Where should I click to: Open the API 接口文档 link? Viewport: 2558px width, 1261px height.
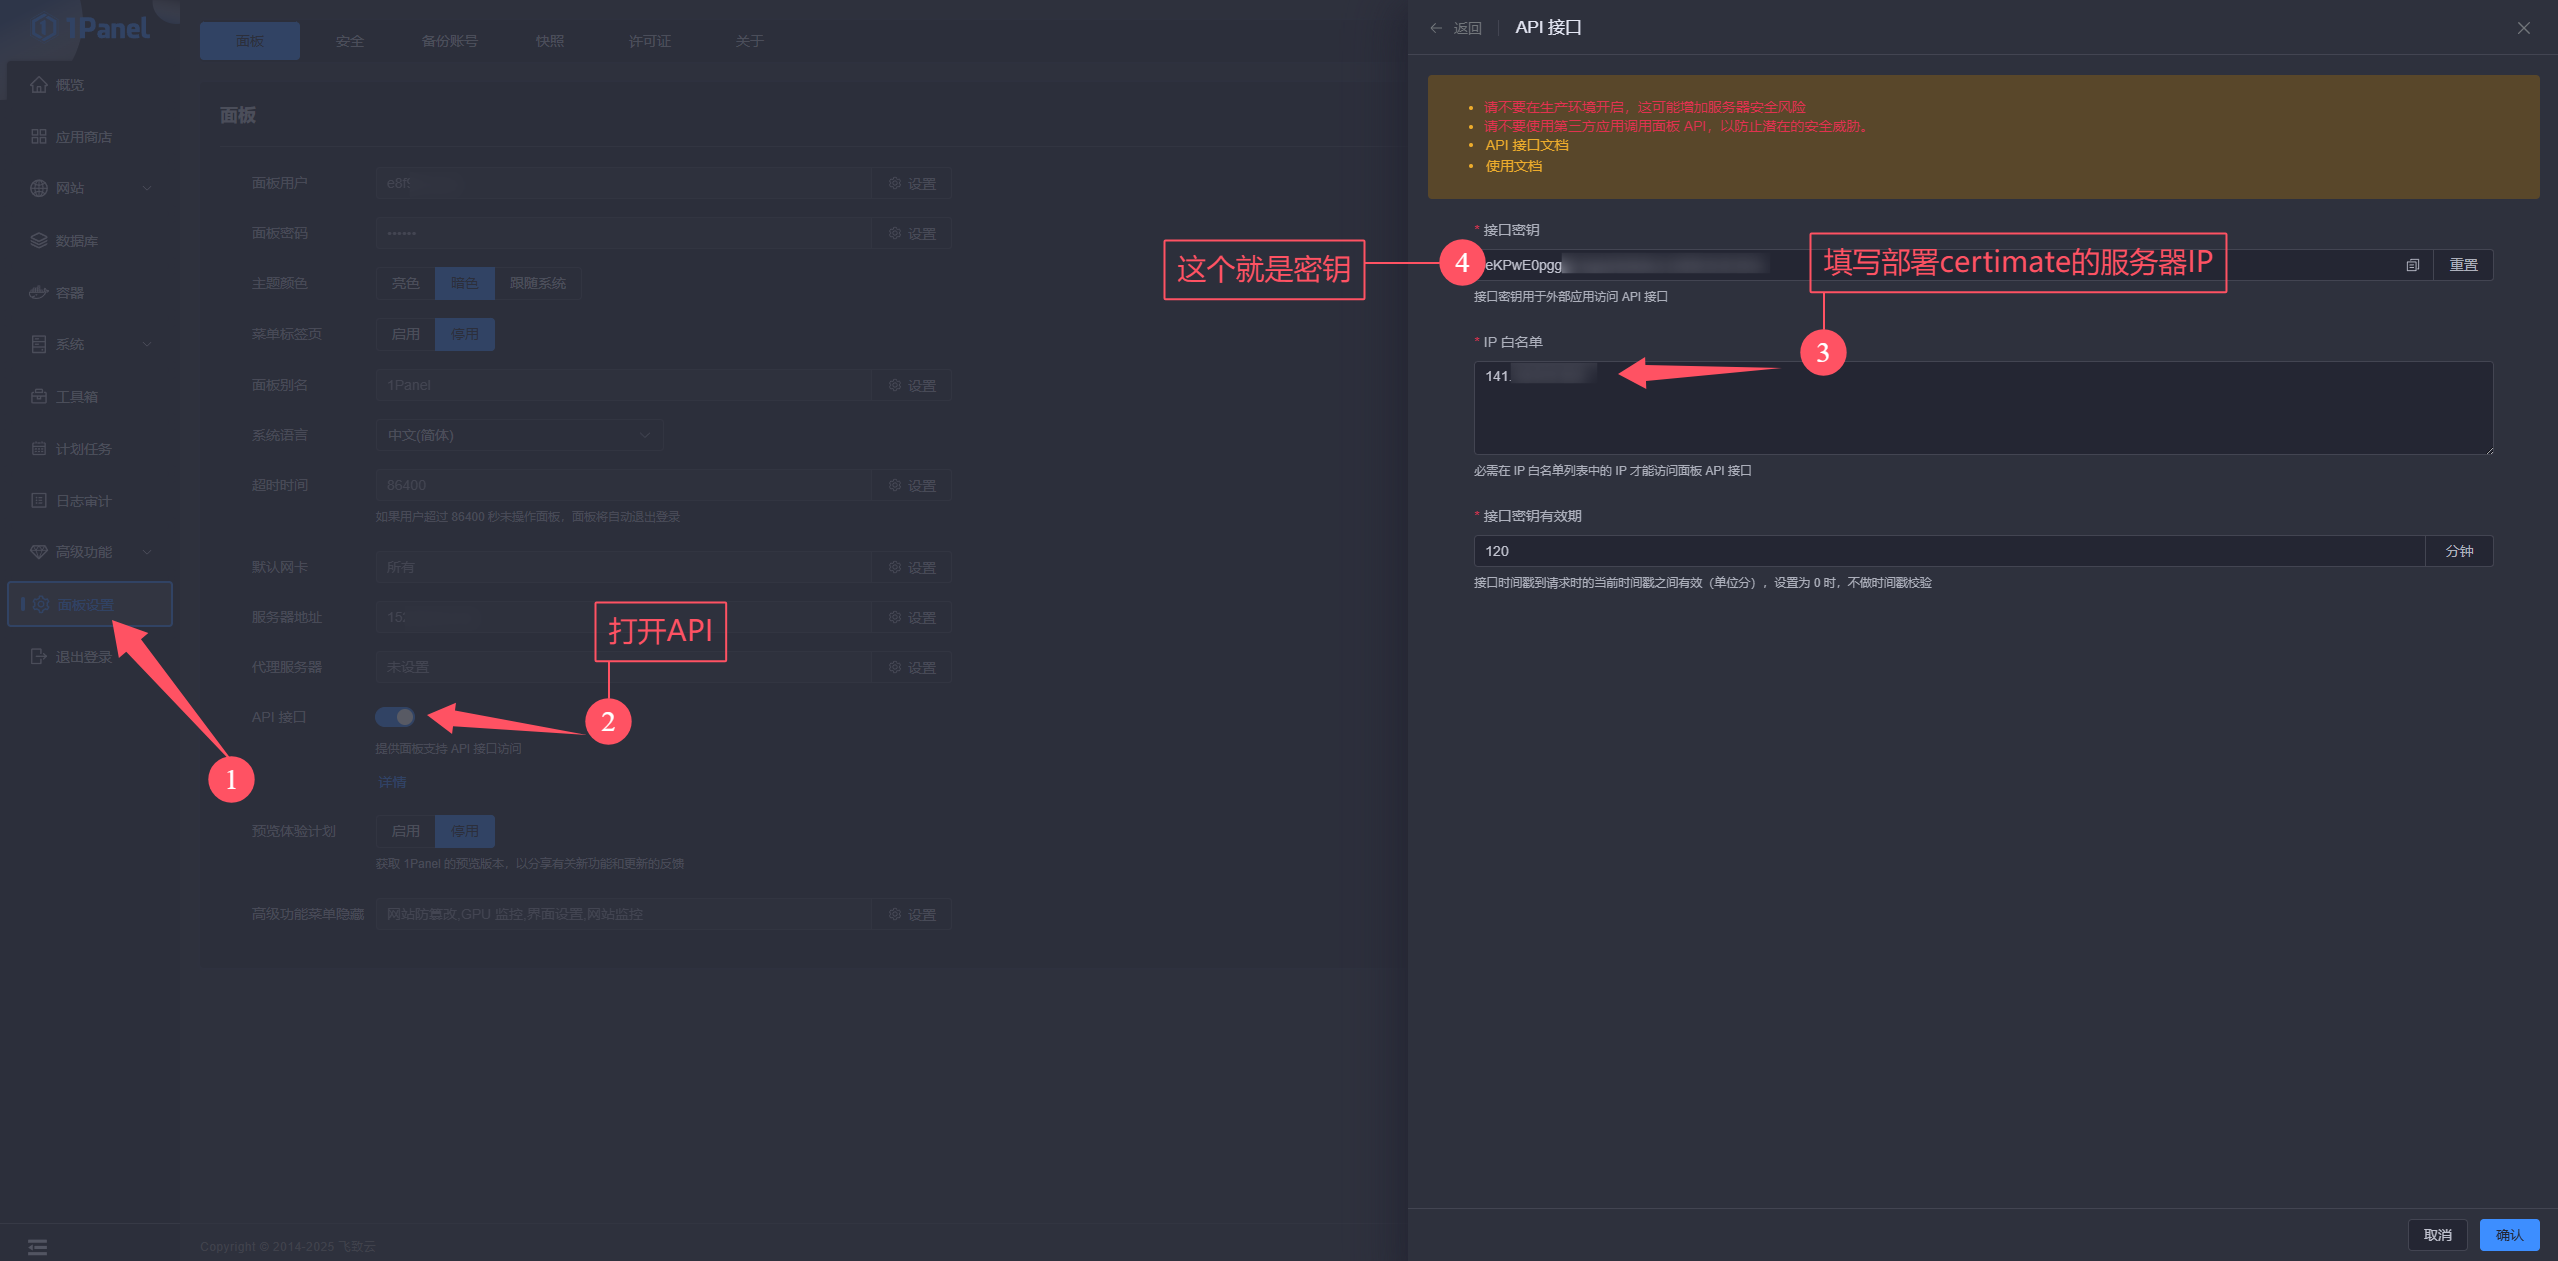[1527, 146]
